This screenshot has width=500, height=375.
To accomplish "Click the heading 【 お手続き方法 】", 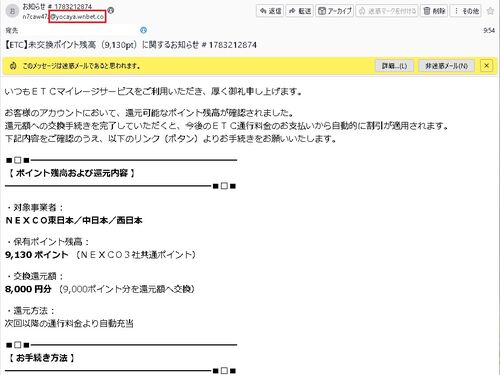I will click(x=42, y=358).
